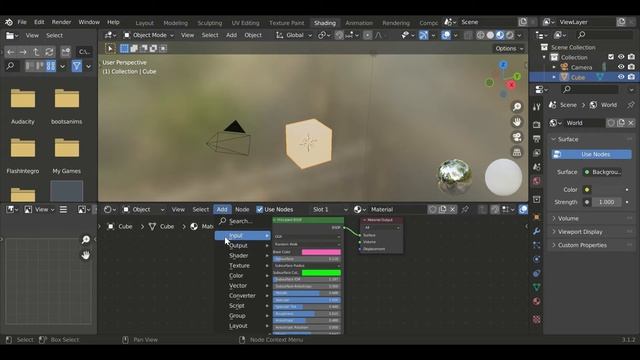Click green Subsurface Color swatch
This screenshot has height=360, width=640.
pyautogui.click(x=321, y=273)
